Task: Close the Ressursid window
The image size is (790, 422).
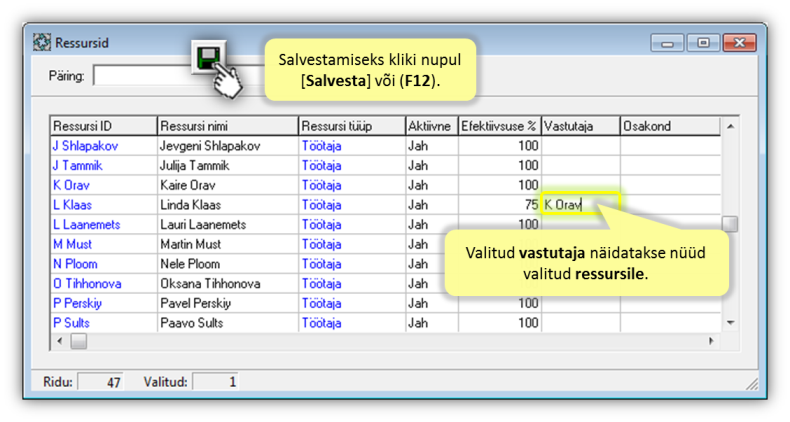Action: (x=739, y=43)
